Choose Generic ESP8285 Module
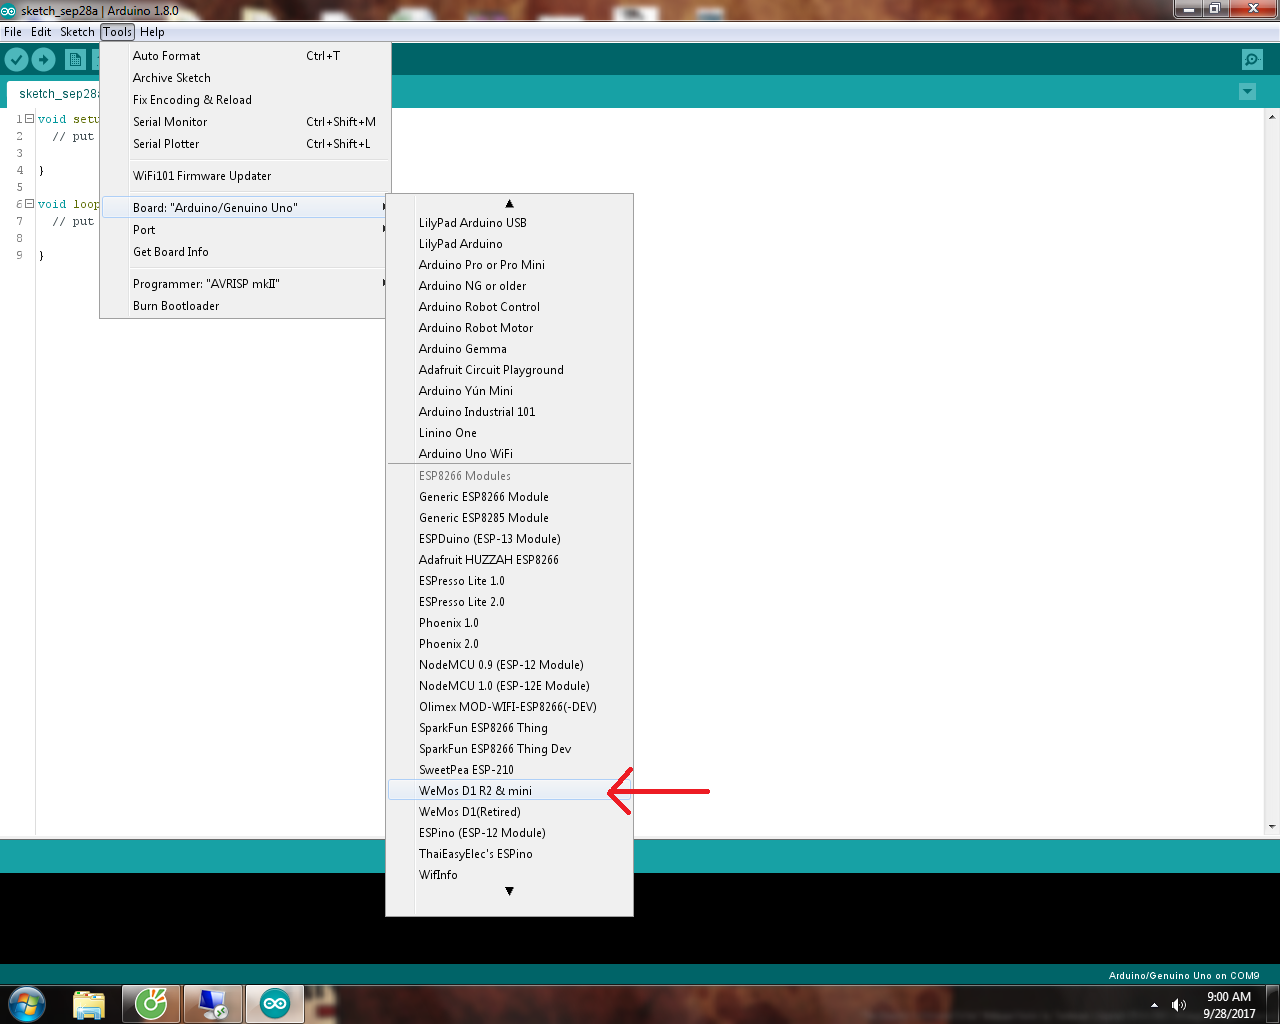1280x1024 pixels. pyautogui.click(x=509, y=518)
